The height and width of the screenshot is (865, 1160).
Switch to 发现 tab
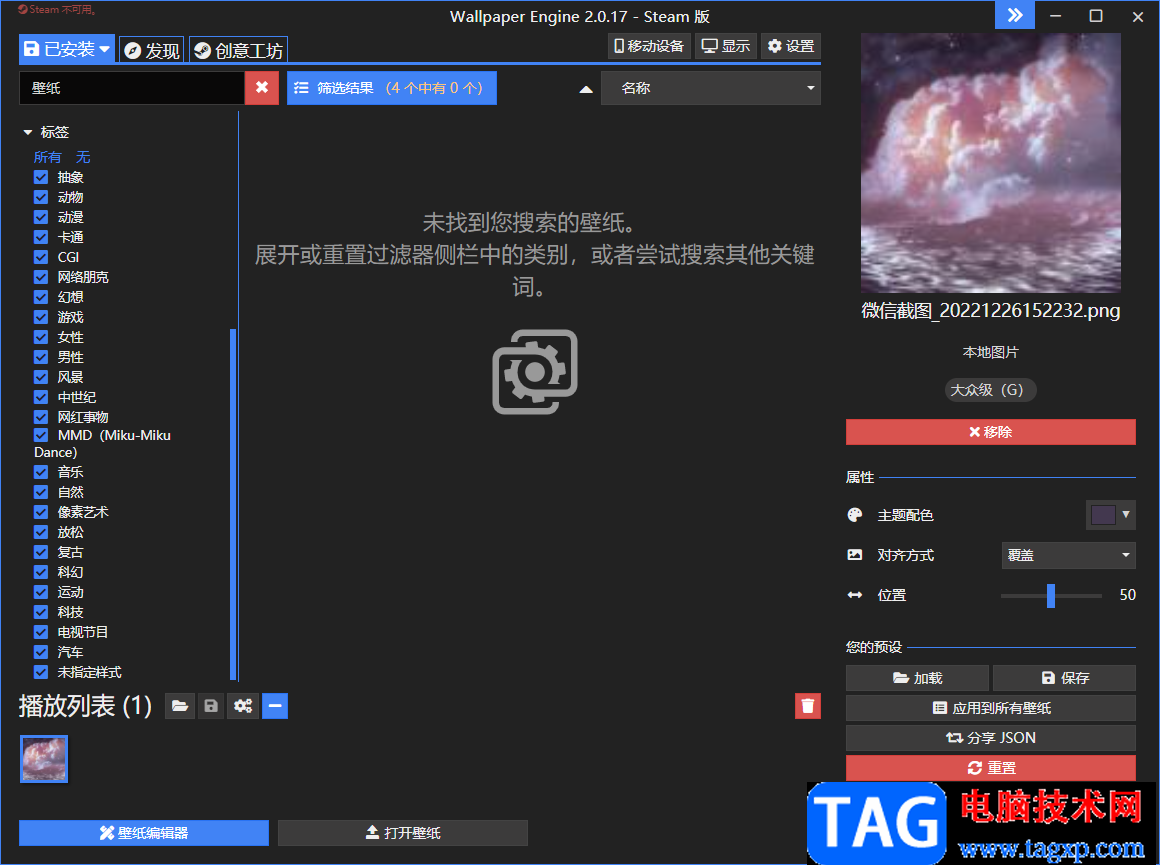click(152, 50)
